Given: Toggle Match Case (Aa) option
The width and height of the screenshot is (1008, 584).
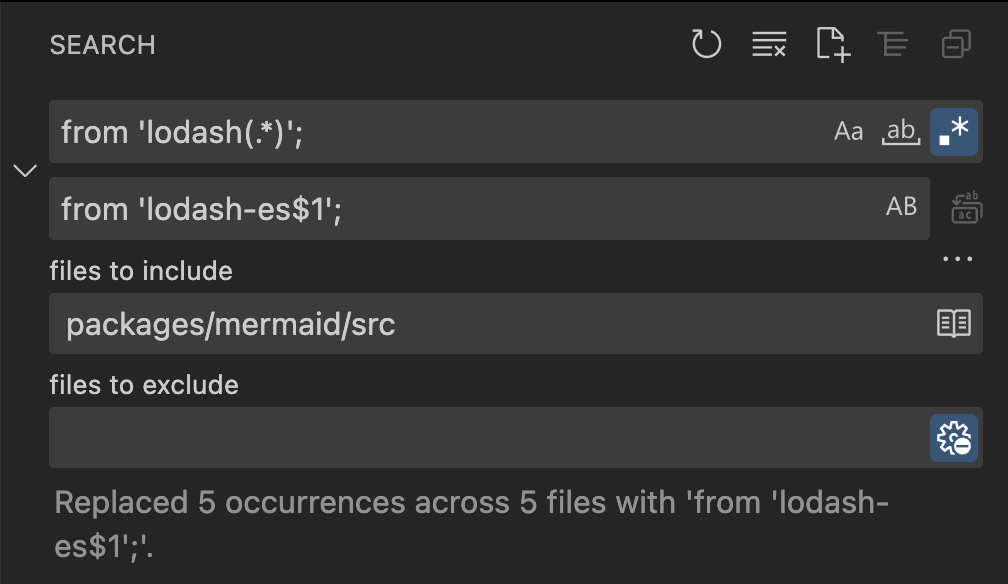Looking at the screenshot, I should pos(848,131).
